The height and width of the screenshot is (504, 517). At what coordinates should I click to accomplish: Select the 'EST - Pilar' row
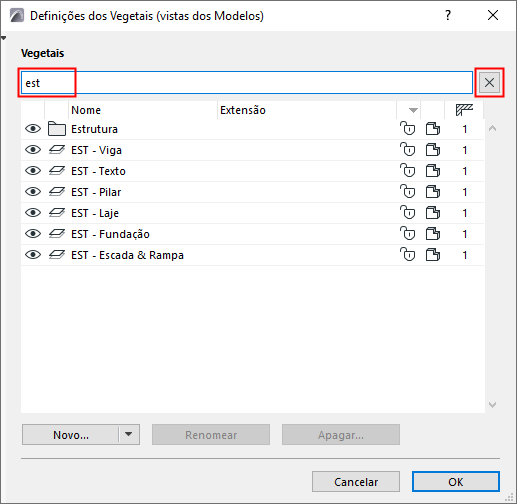click(252, 192)
